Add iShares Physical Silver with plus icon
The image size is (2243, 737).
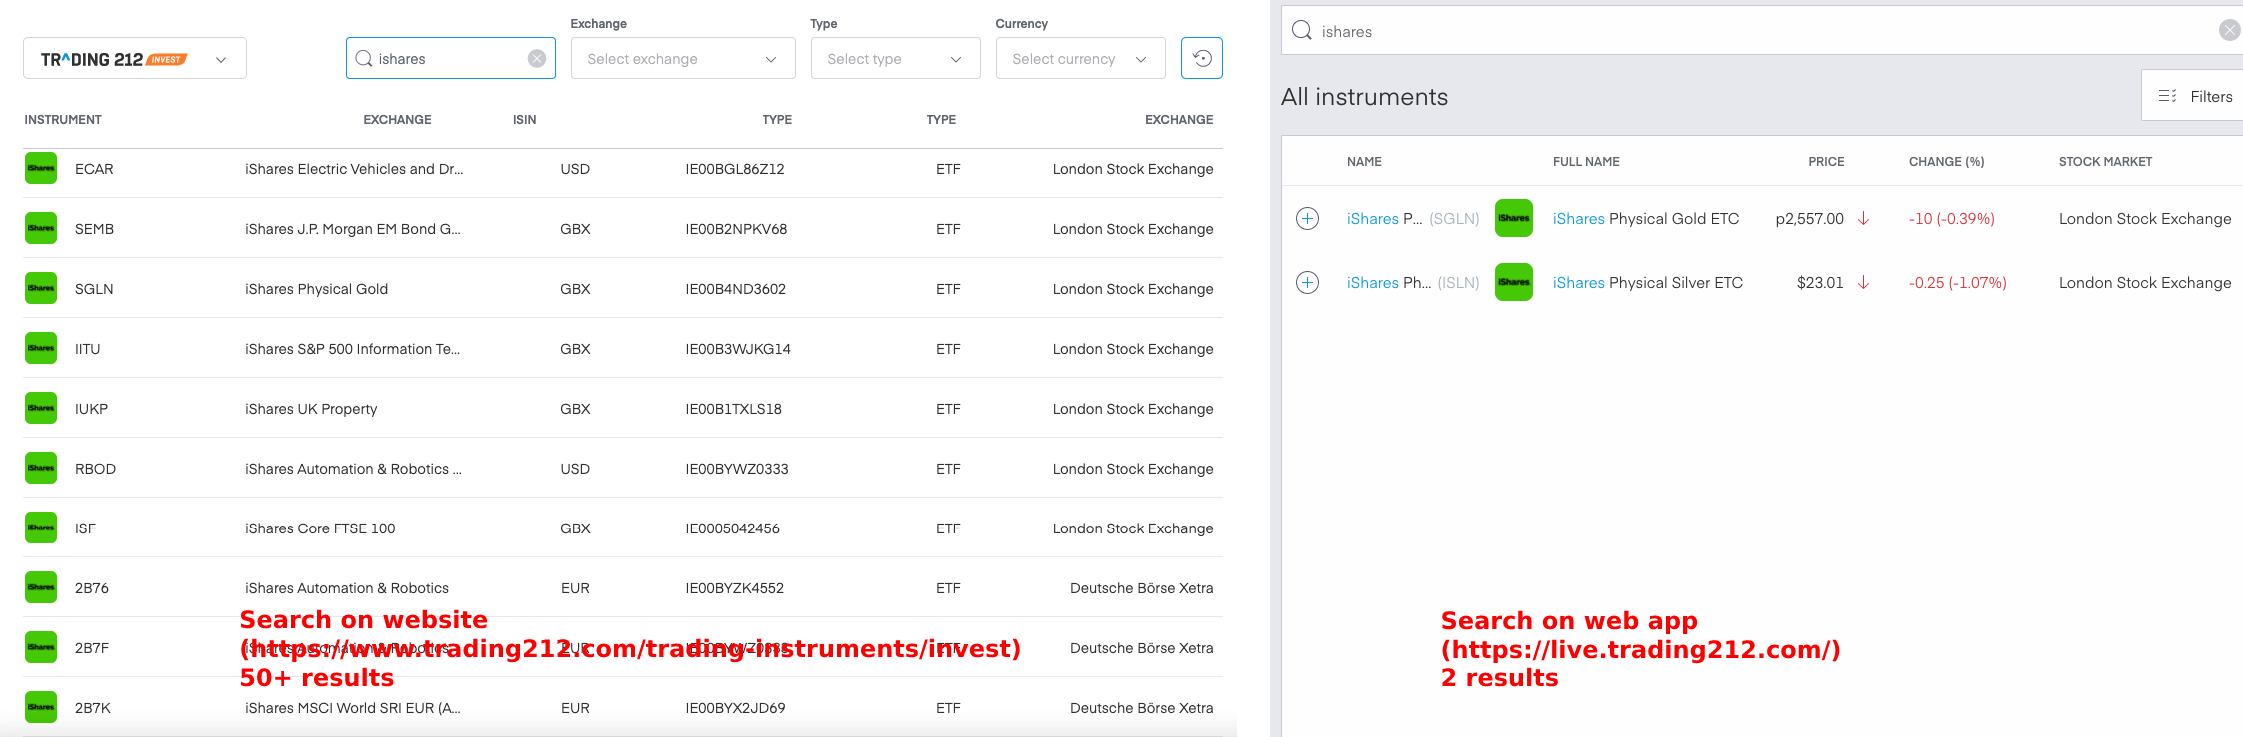point(1307,282)
